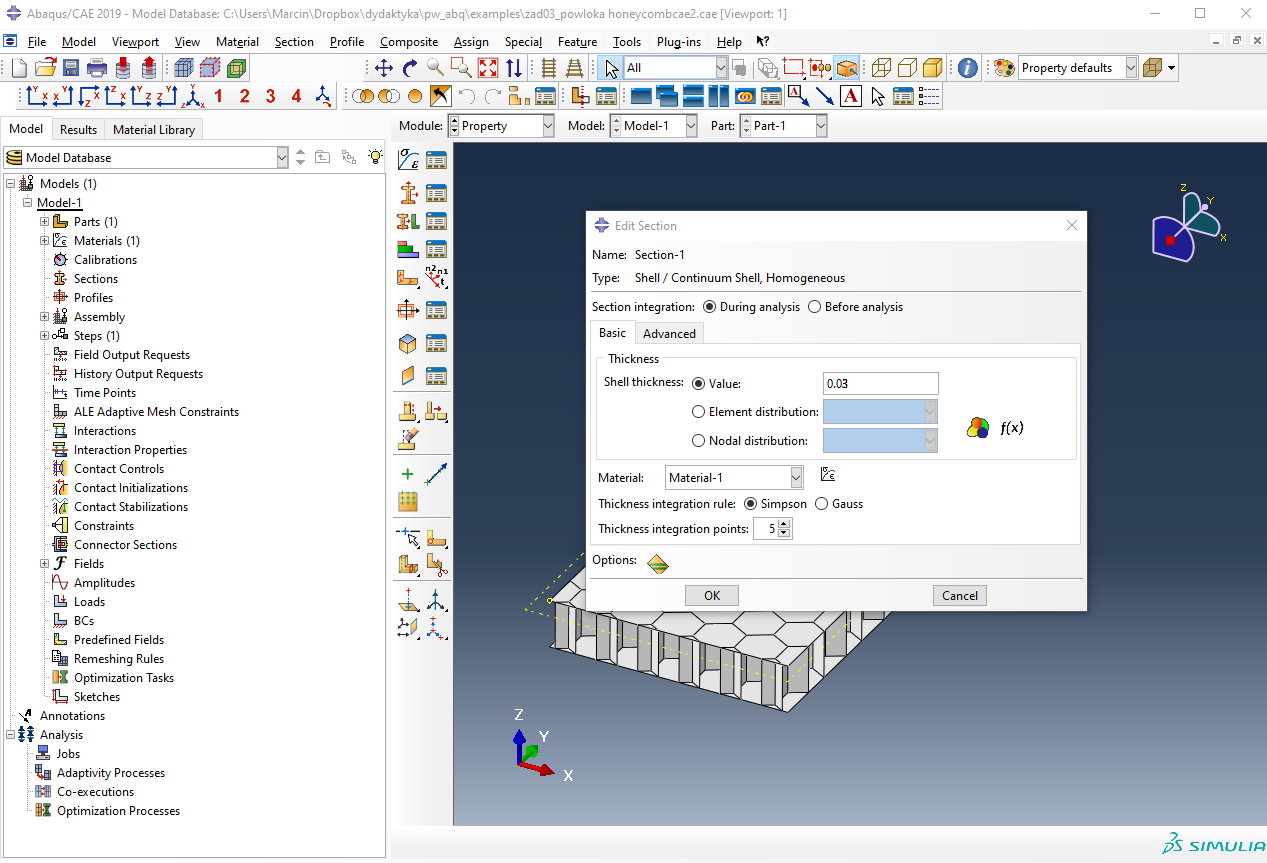The width and height of the screenshot is (1267, 863).
Task: Click Create Material icon beside Material dropdown
Action: pyautogui.click(x=827, y=476)
